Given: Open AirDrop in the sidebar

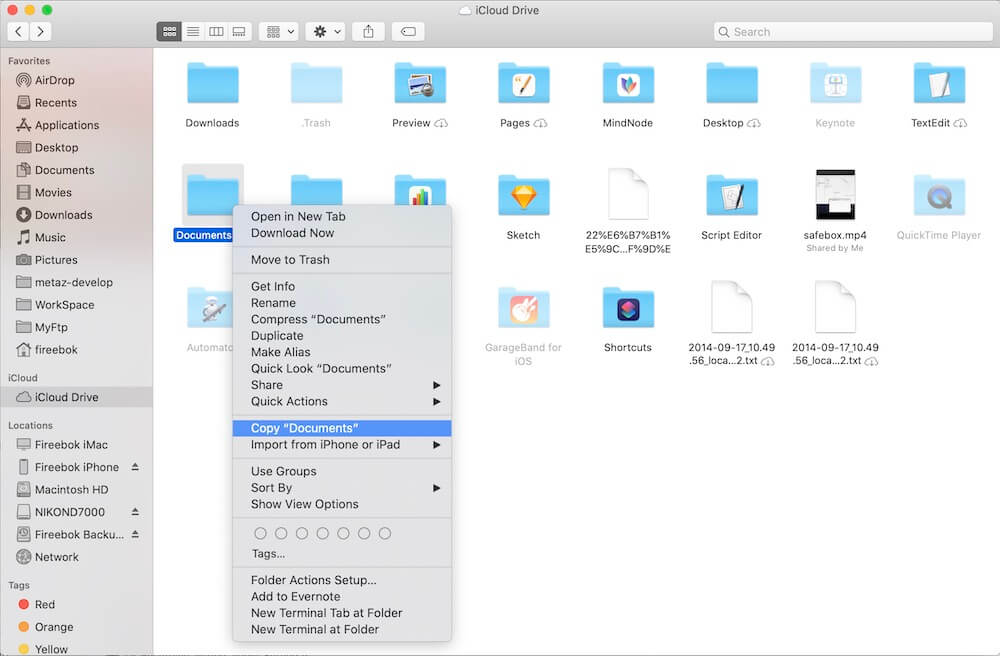Looking at the screenshot, I should click(x=54, y=80).
